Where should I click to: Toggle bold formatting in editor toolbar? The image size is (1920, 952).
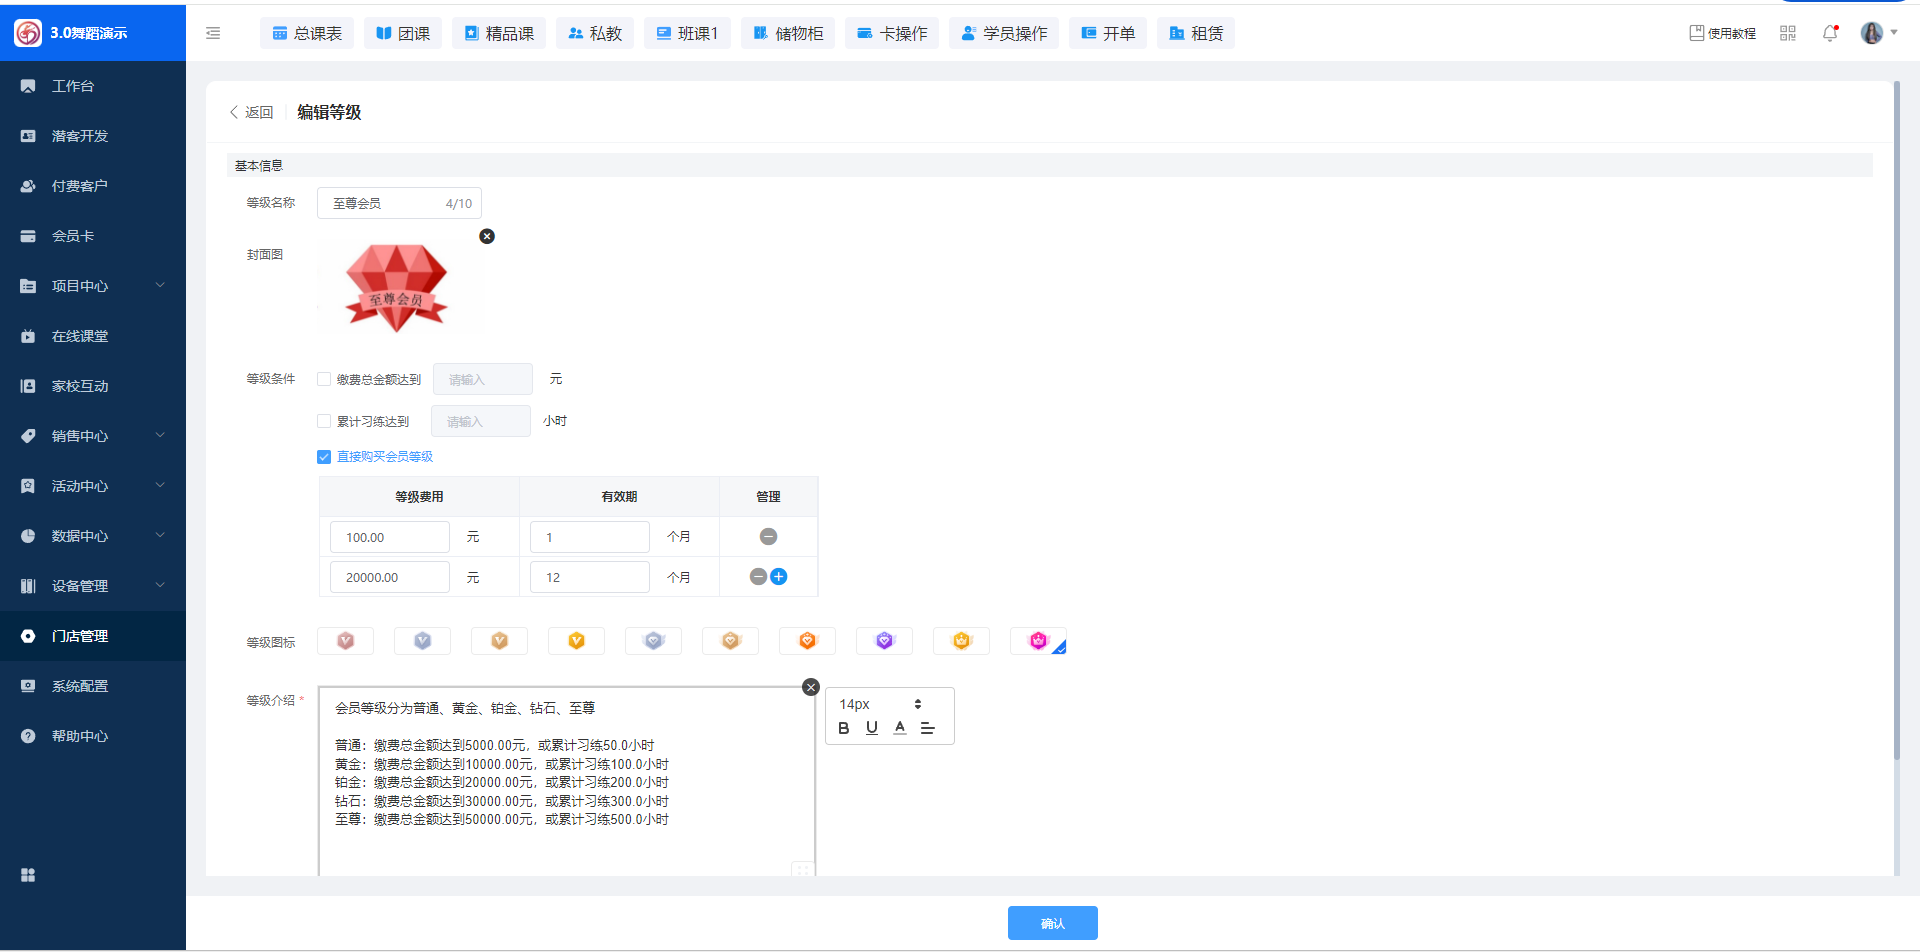(x=844, y=728)
